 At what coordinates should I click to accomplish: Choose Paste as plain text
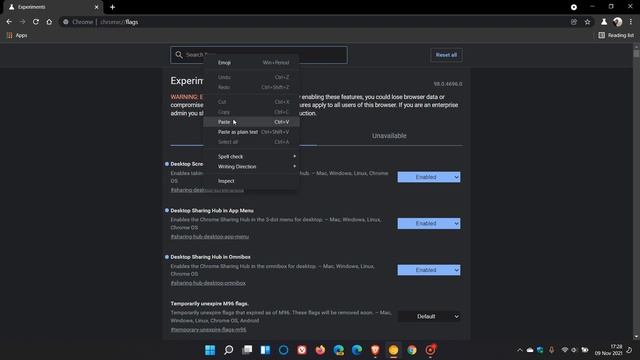pos(251,132)
